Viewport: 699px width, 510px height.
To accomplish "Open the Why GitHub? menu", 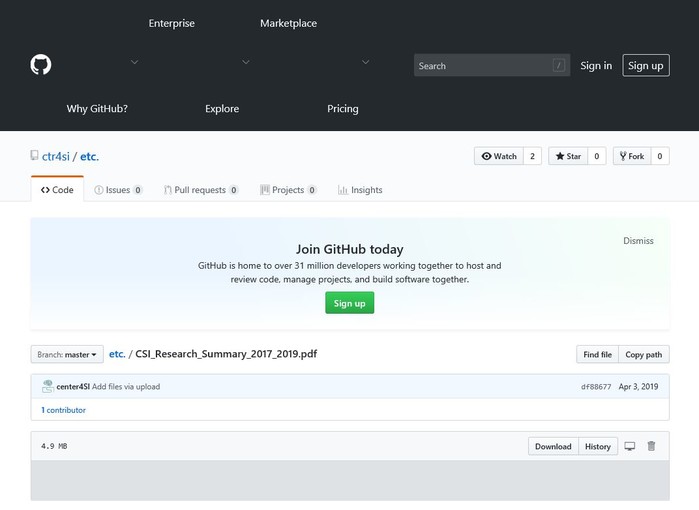I will click(x=97, y=109).
